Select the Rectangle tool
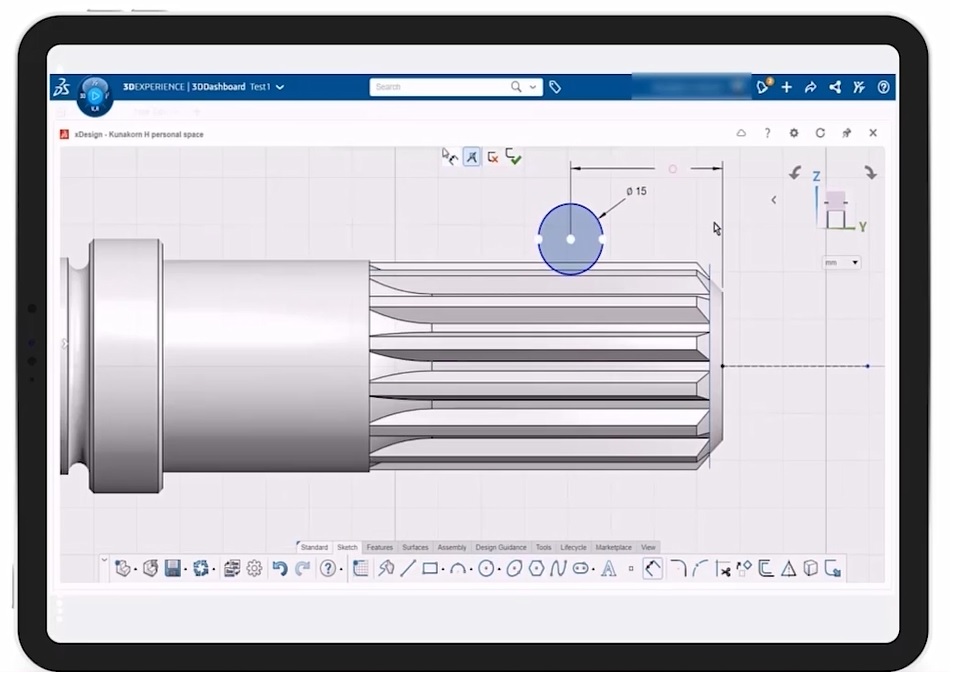The width and height of the screenshot is (955, 686). click(430, 568)
